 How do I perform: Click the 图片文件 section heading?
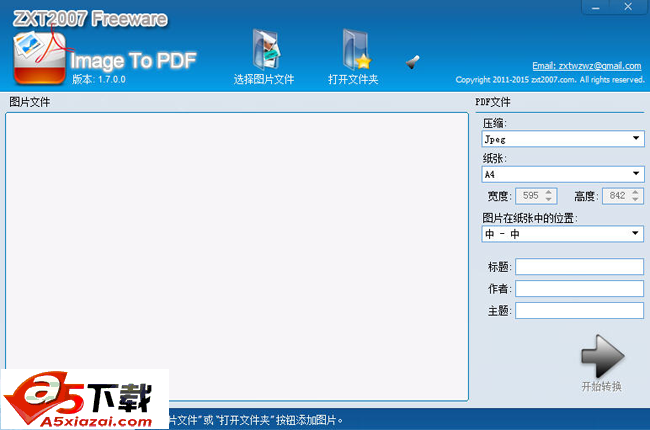pyautogui.click(x=29, y=102)
